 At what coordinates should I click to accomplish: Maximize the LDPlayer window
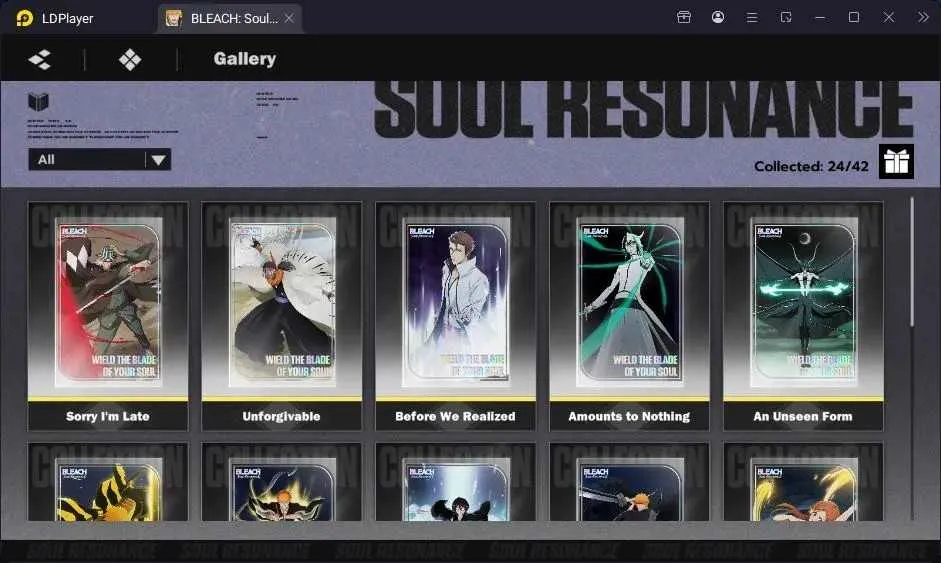pos(854,17)
